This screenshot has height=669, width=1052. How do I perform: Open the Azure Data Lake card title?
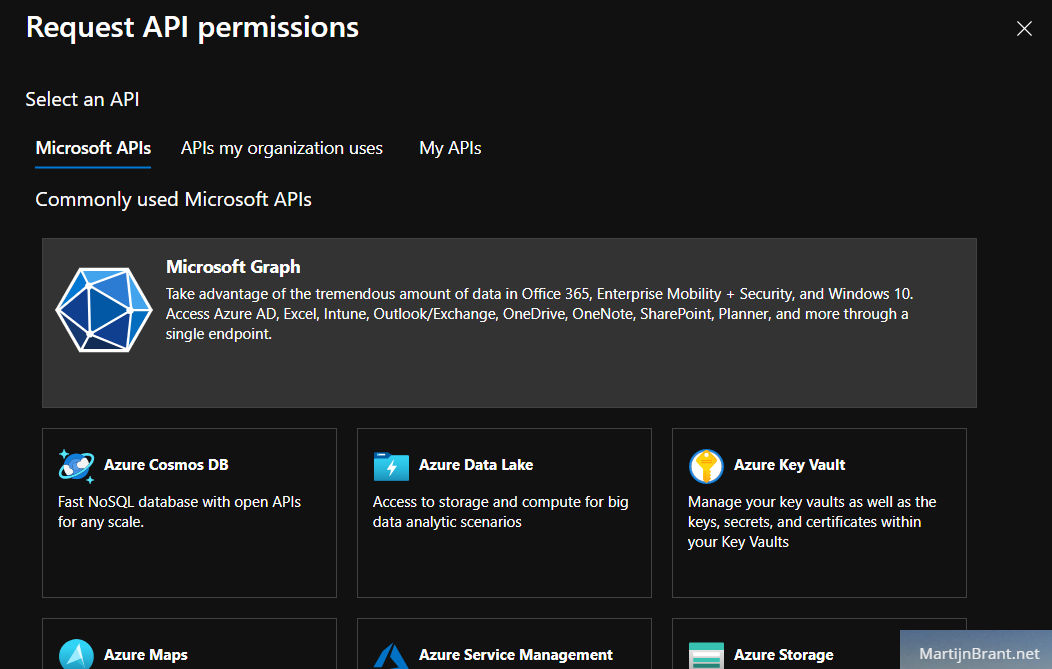coord(476,464)
